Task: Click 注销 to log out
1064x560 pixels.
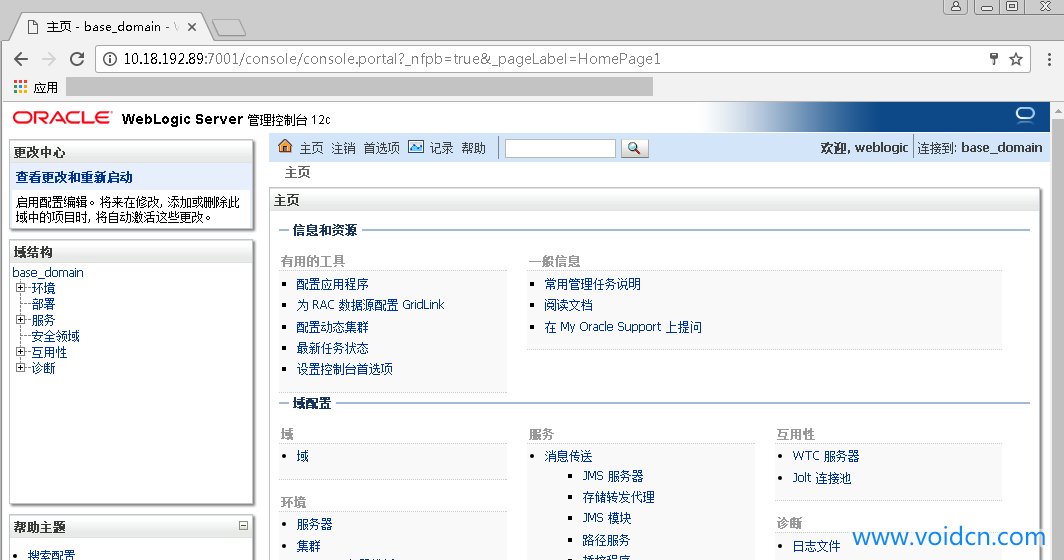Action: 343,148
